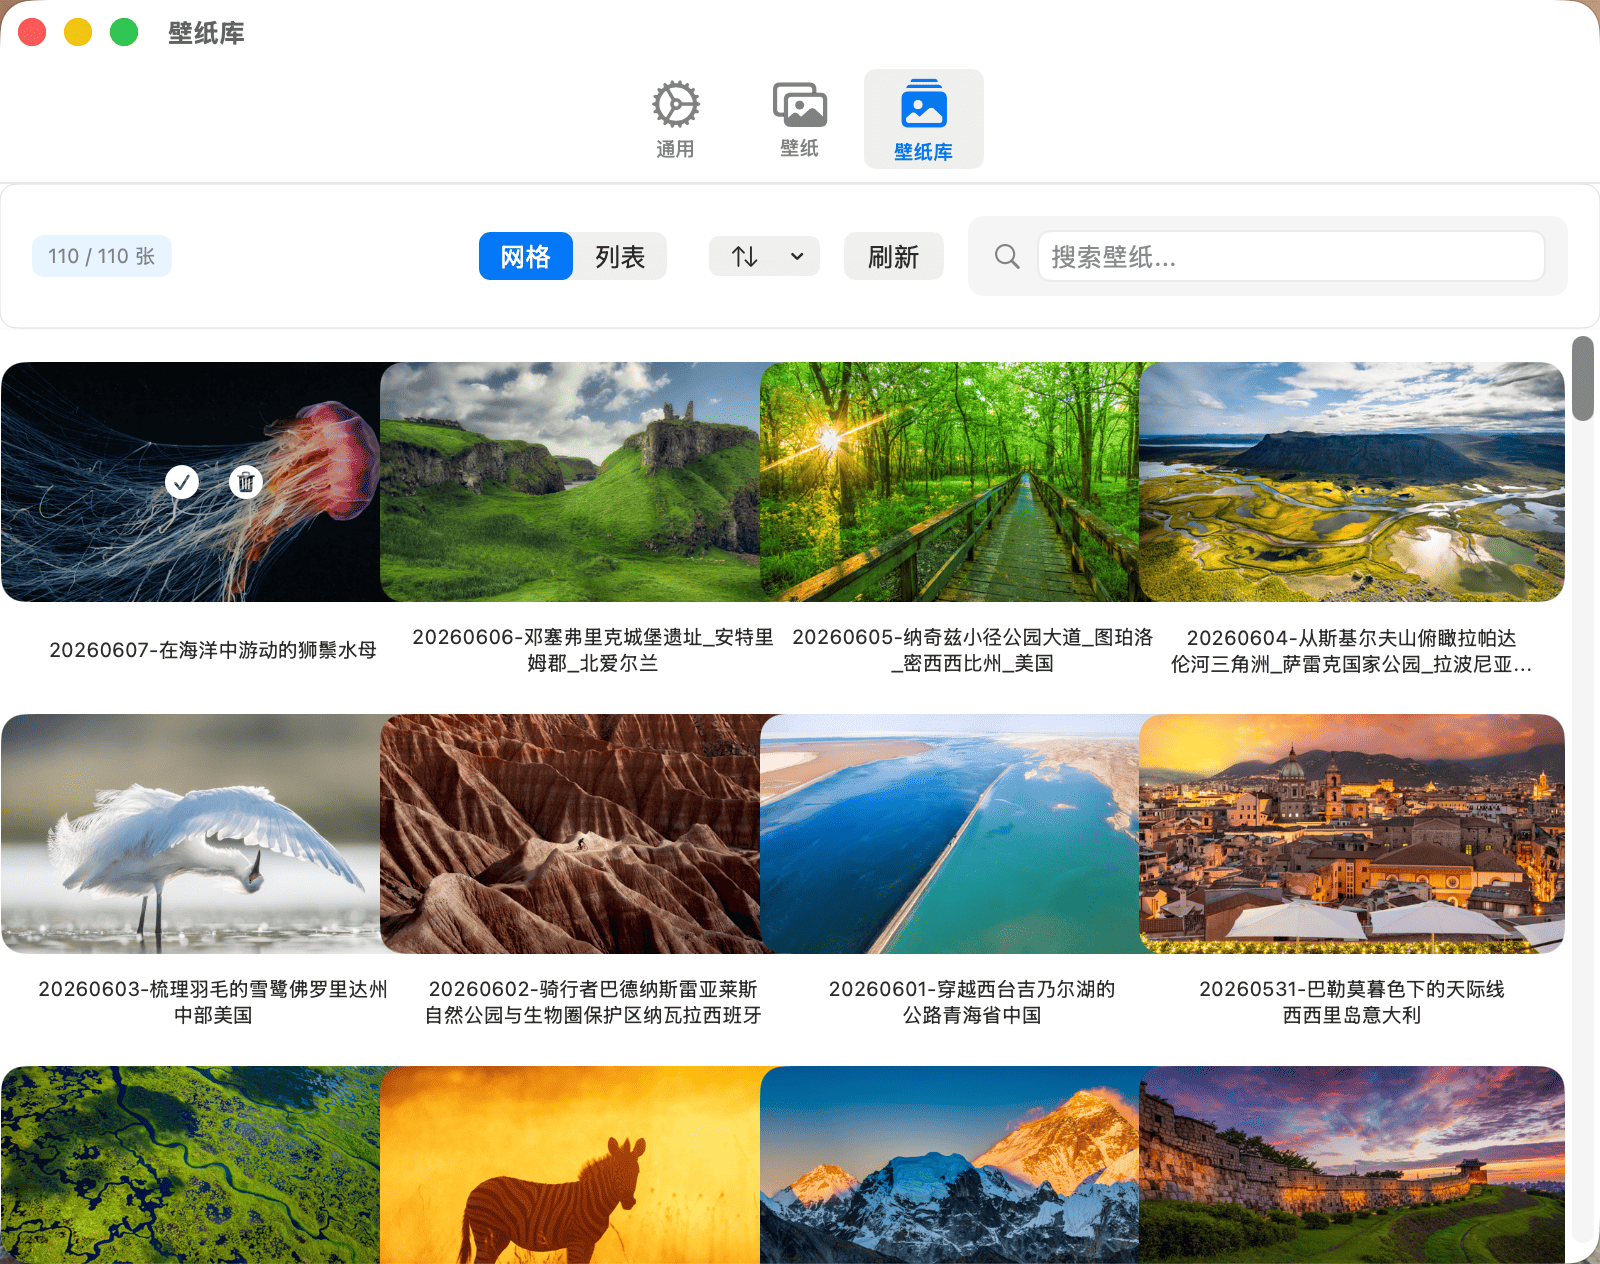Viewport: 1600px width, 1264px height.
Task: Switch to the 壁纸 tab
Action: (x=799, y=119)
